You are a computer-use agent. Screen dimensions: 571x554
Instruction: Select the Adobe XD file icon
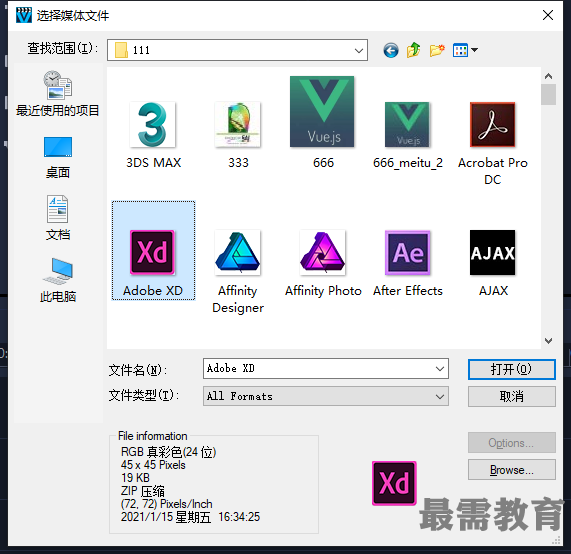[x=153, y=252]
